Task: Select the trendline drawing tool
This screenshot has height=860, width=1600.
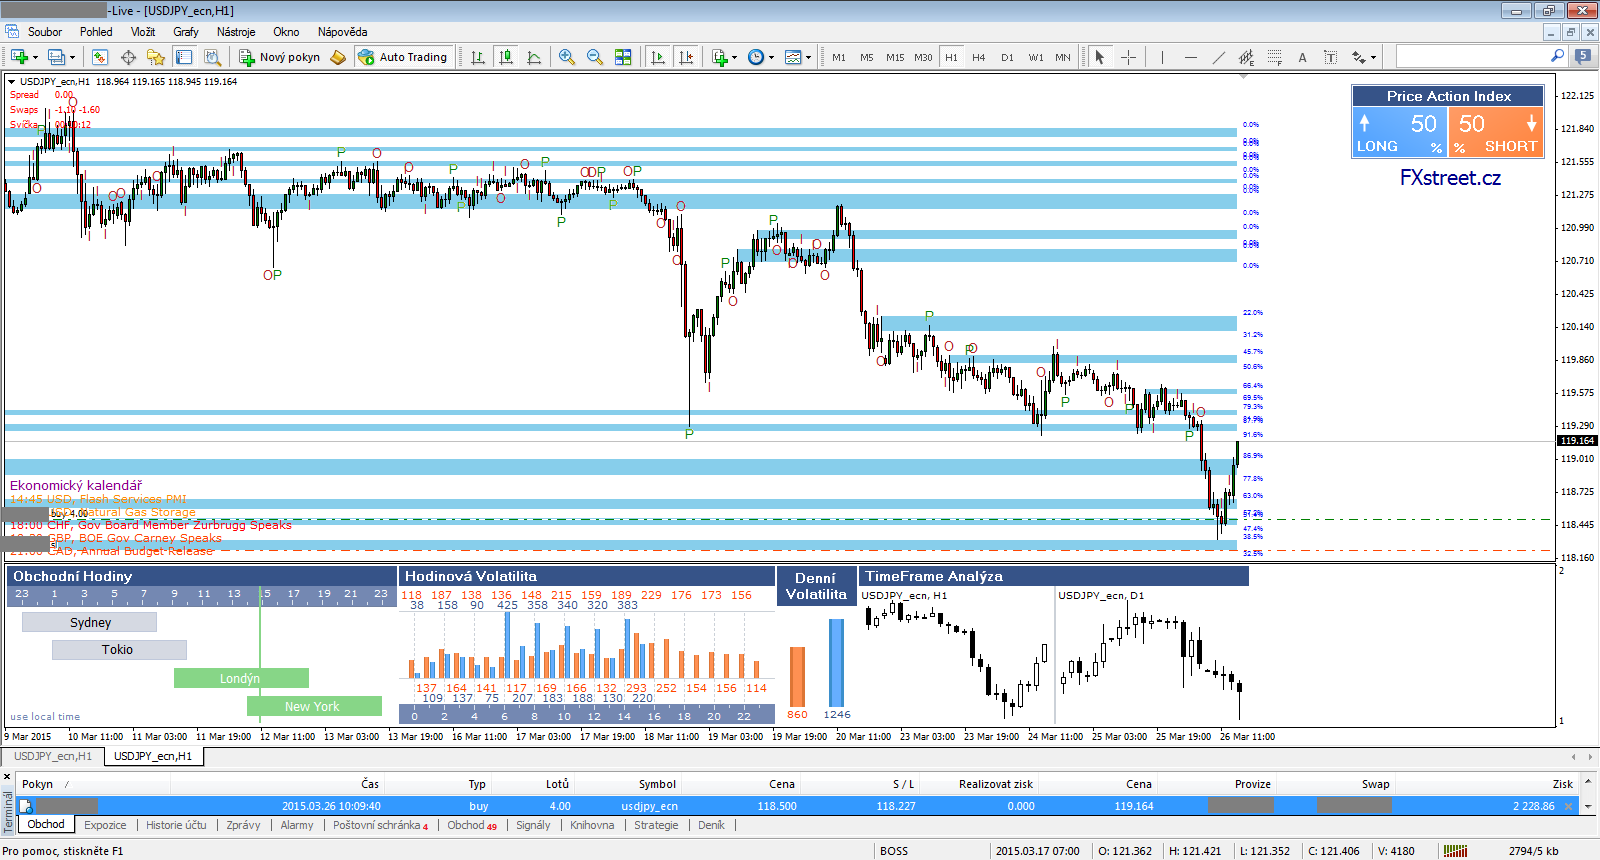Action: click(1218, 57)
